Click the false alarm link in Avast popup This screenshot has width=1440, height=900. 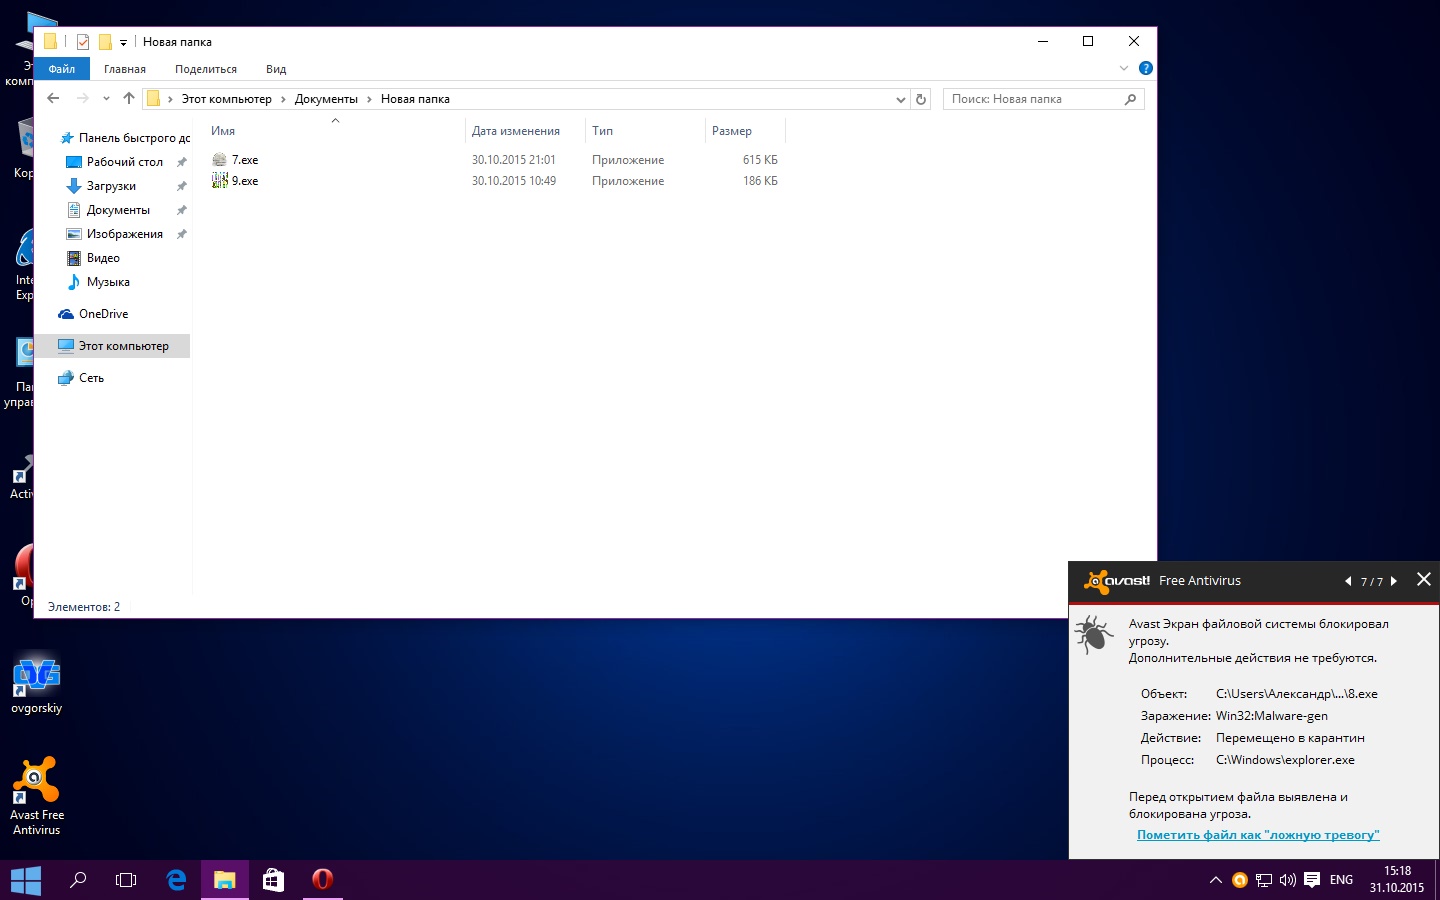click(1258, 835)
